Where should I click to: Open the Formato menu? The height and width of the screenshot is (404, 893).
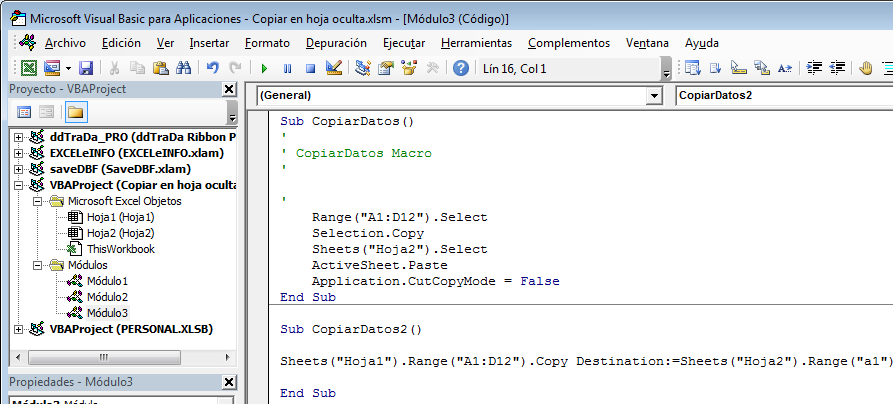tap(267, 43)
